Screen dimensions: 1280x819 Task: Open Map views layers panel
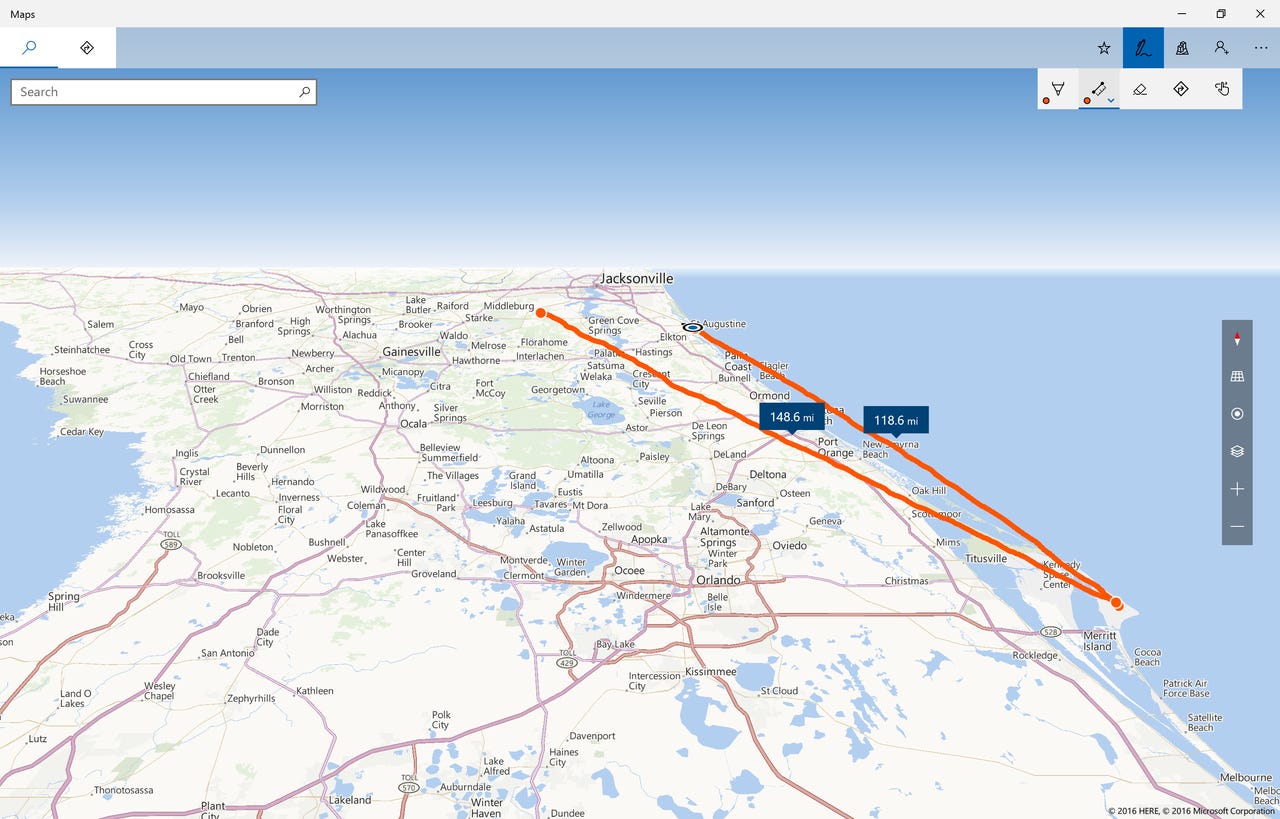click(x=1237, y=451)
